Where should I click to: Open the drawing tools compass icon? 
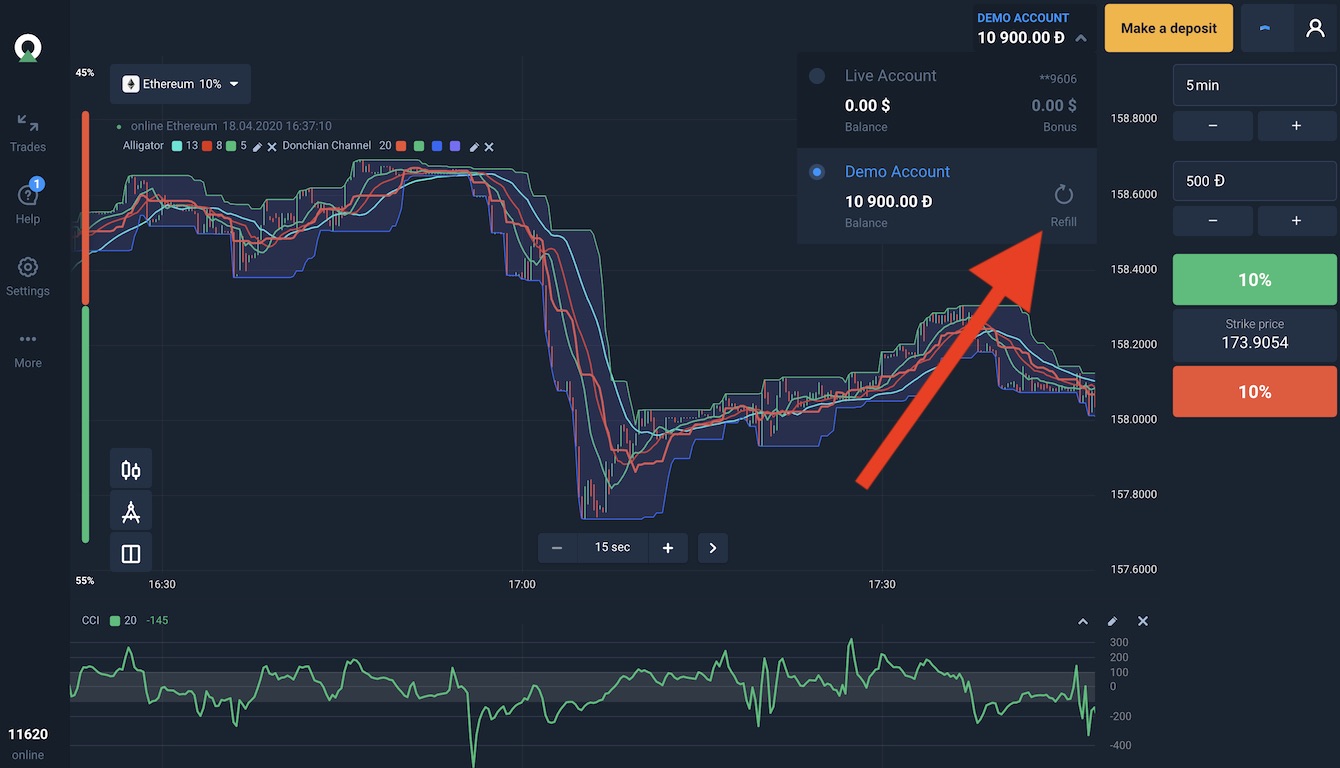[131, 512]
